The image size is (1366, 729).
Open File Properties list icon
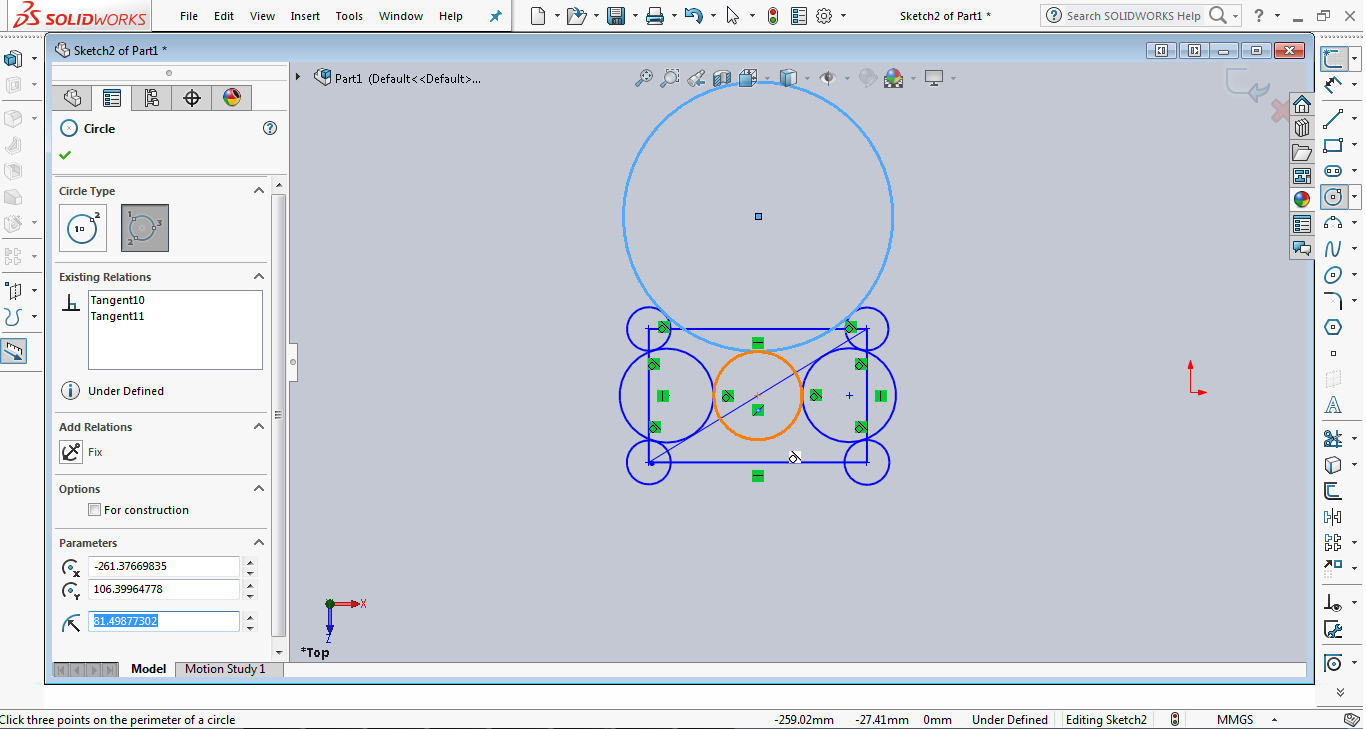coord(798,16)
